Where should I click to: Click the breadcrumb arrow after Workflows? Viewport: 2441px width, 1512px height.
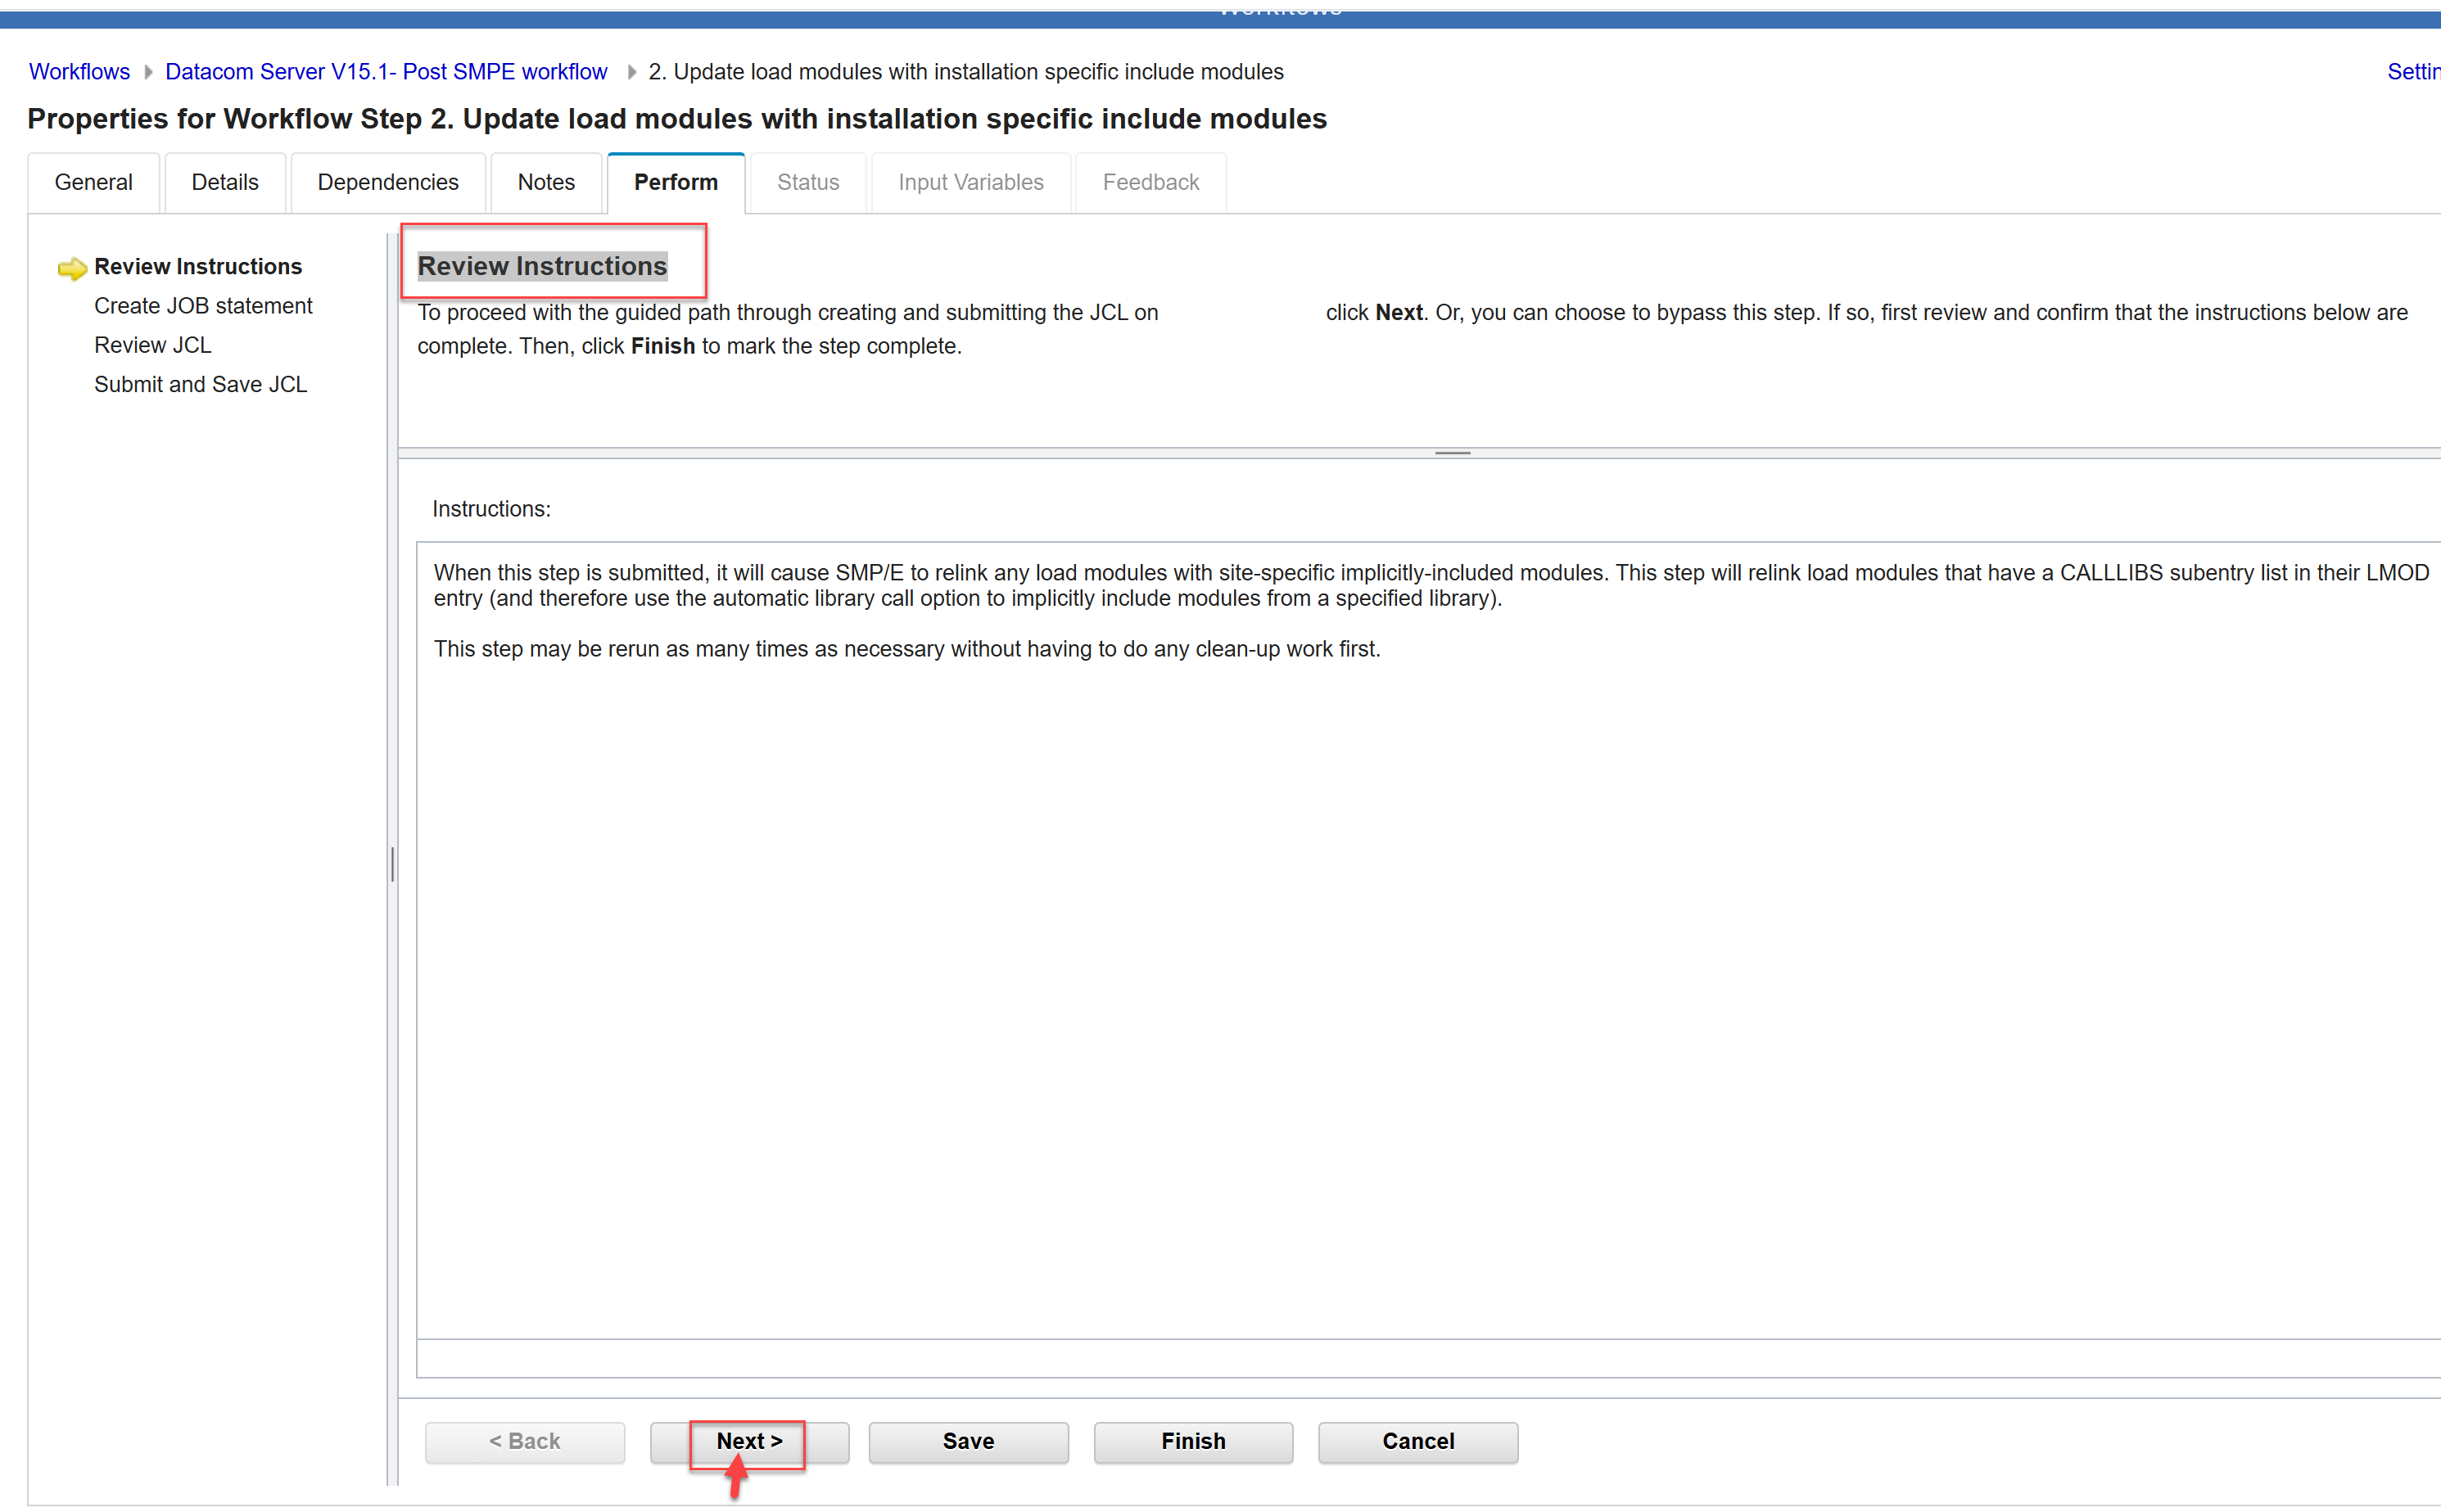(148, 72)
